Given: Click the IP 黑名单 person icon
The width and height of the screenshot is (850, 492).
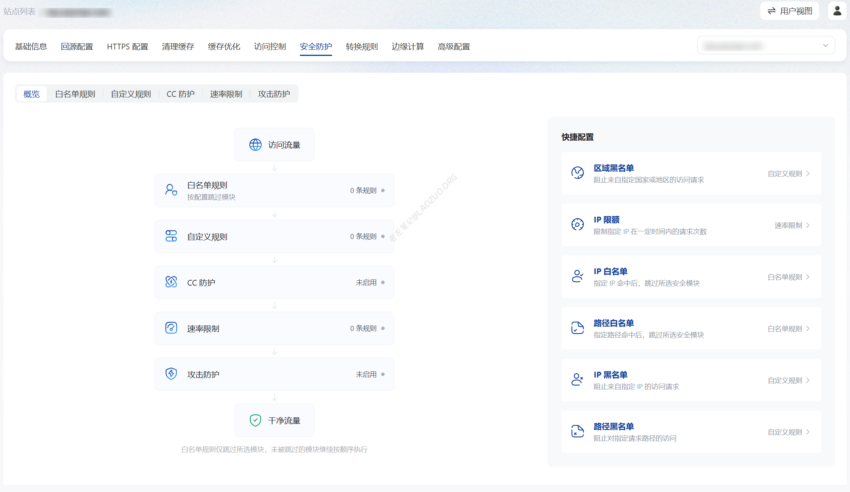Looking at the screenshot, I should point(577,380).
